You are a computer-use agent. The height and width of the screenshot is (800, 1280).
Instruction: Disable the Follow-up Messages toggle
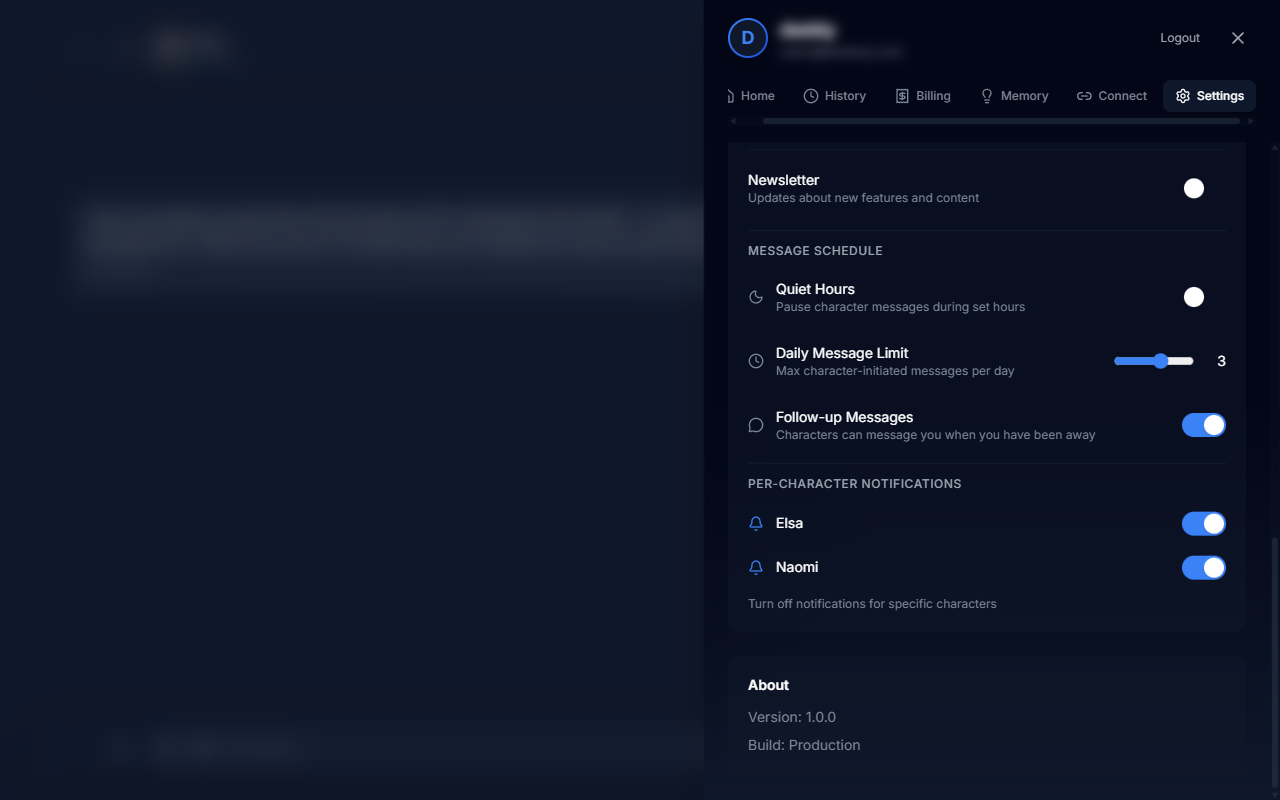1203,425
